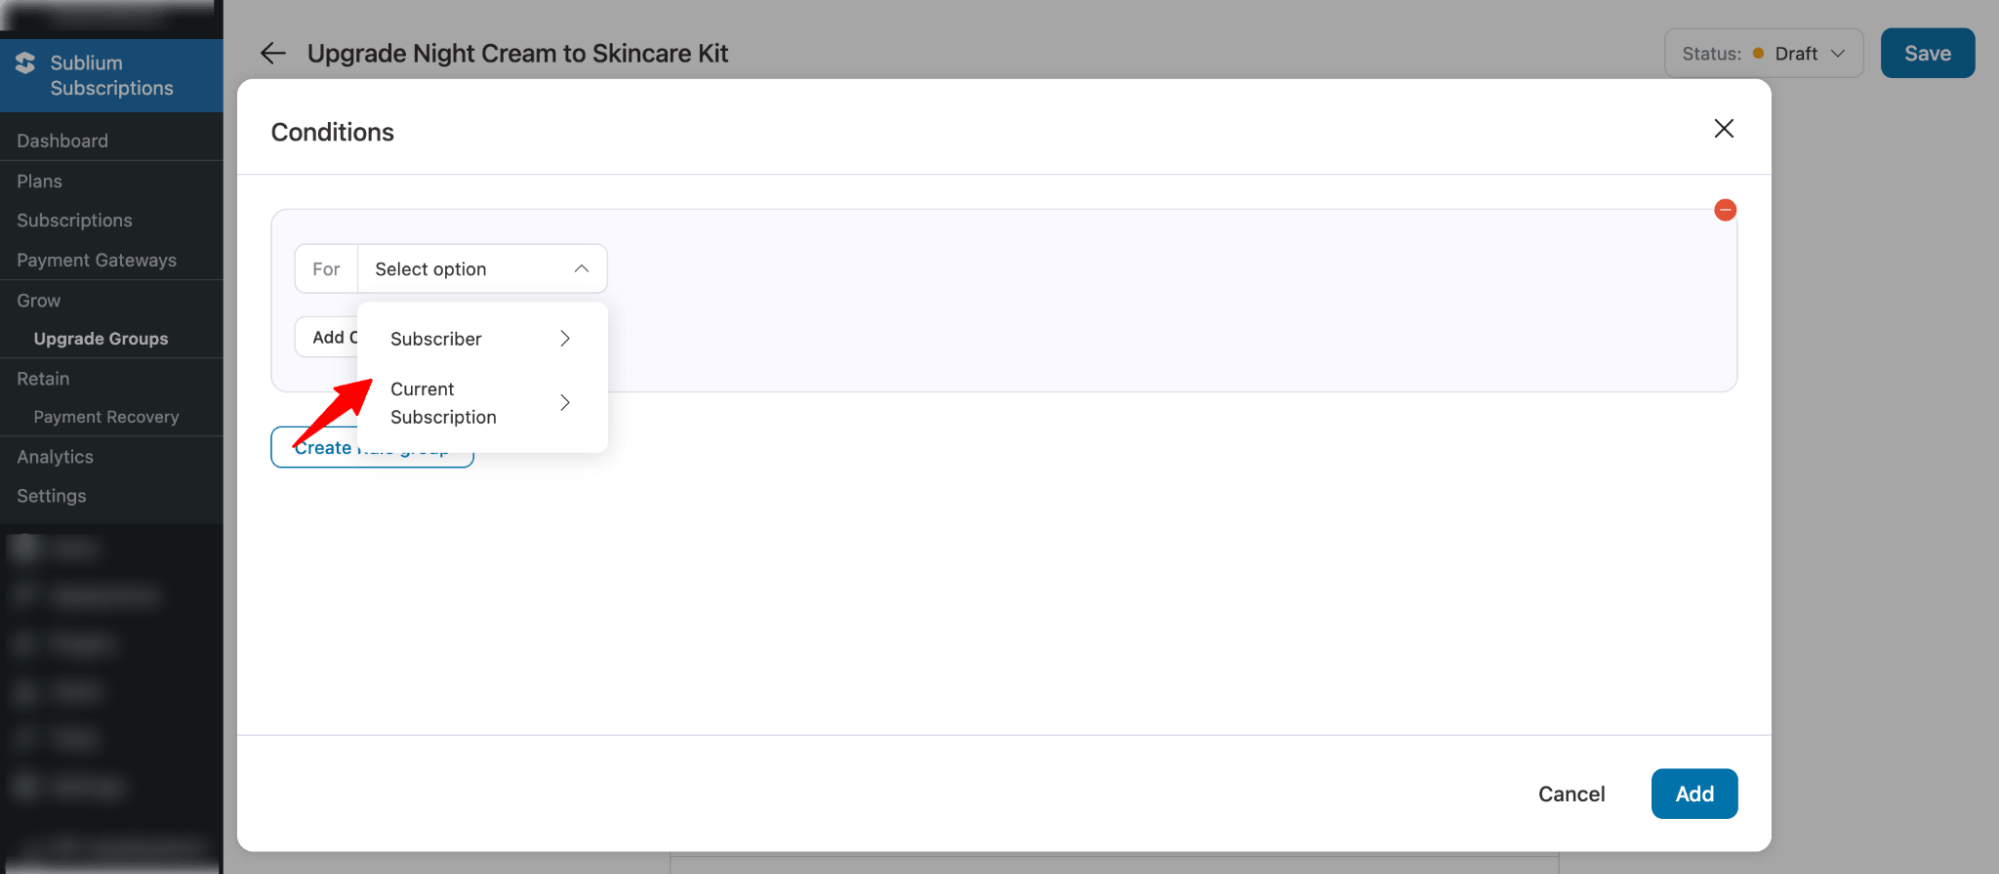Click the back arrow beside page title
1999x874 pixels.
273,54
